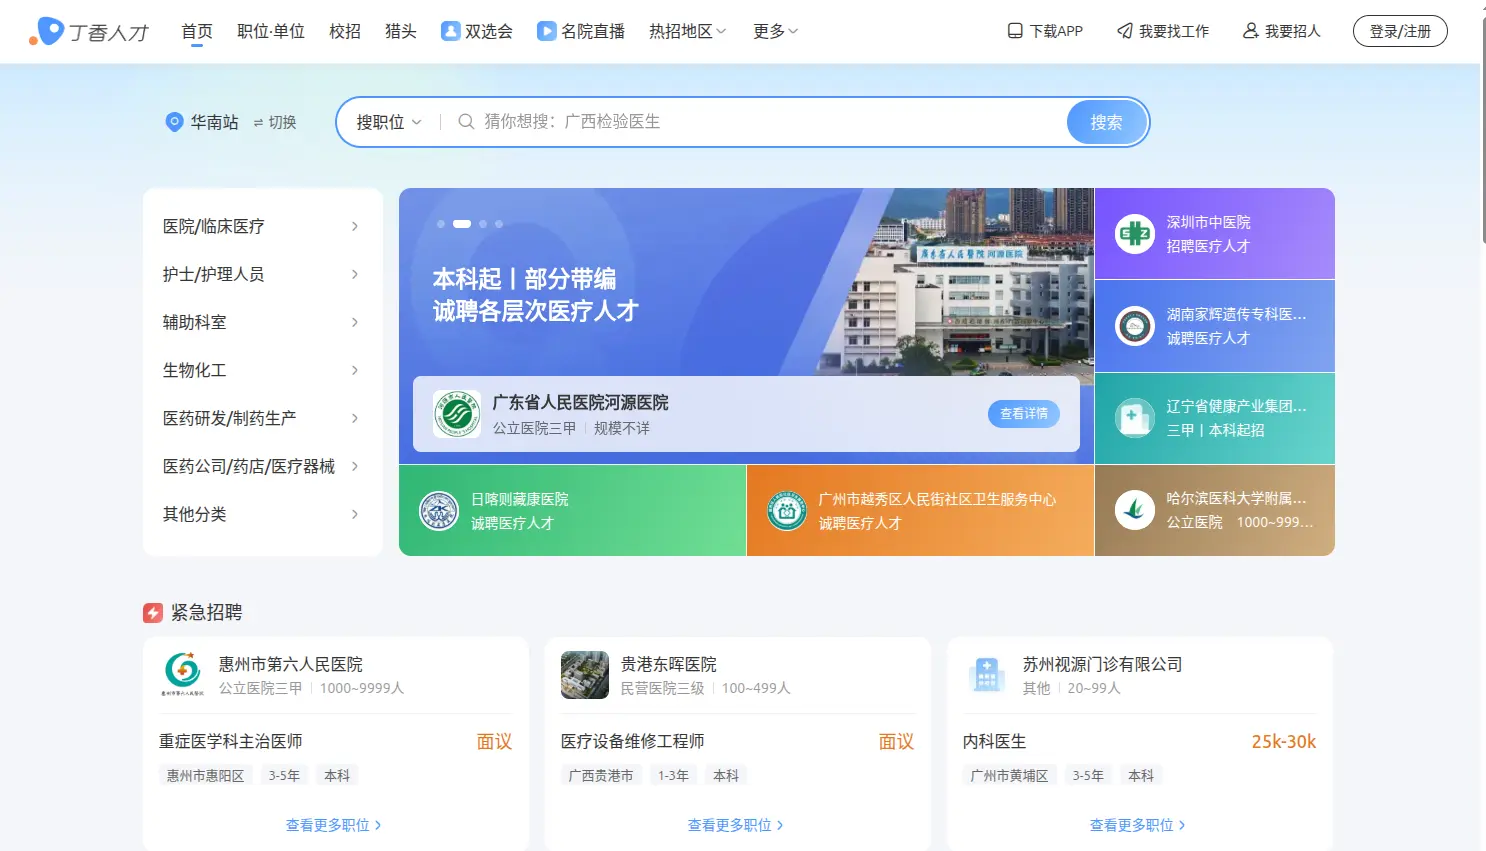Click the 湖南家辉遗传专科医院 logo icon

1135,326
